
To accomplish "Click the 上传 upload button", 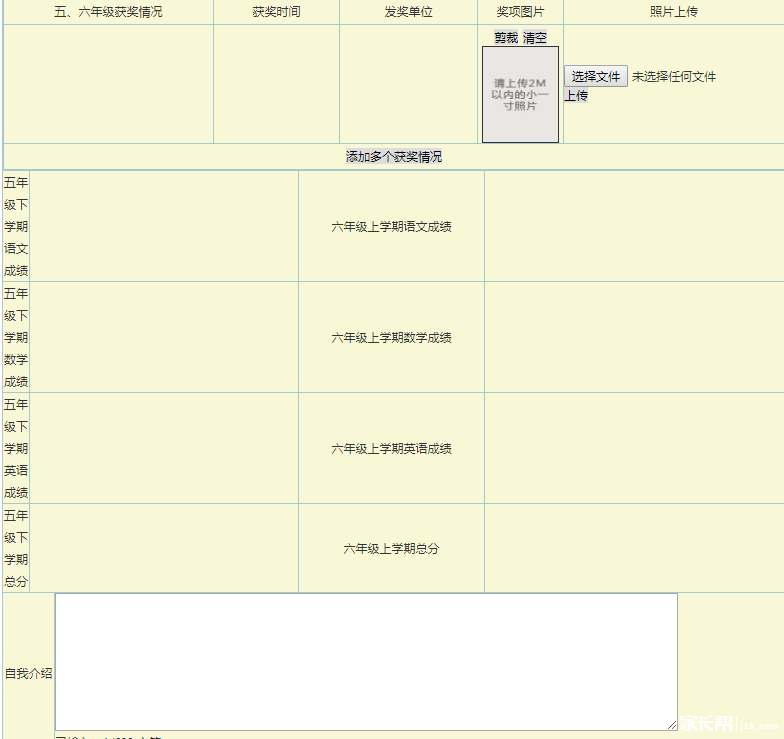I will tap(576, 96).
